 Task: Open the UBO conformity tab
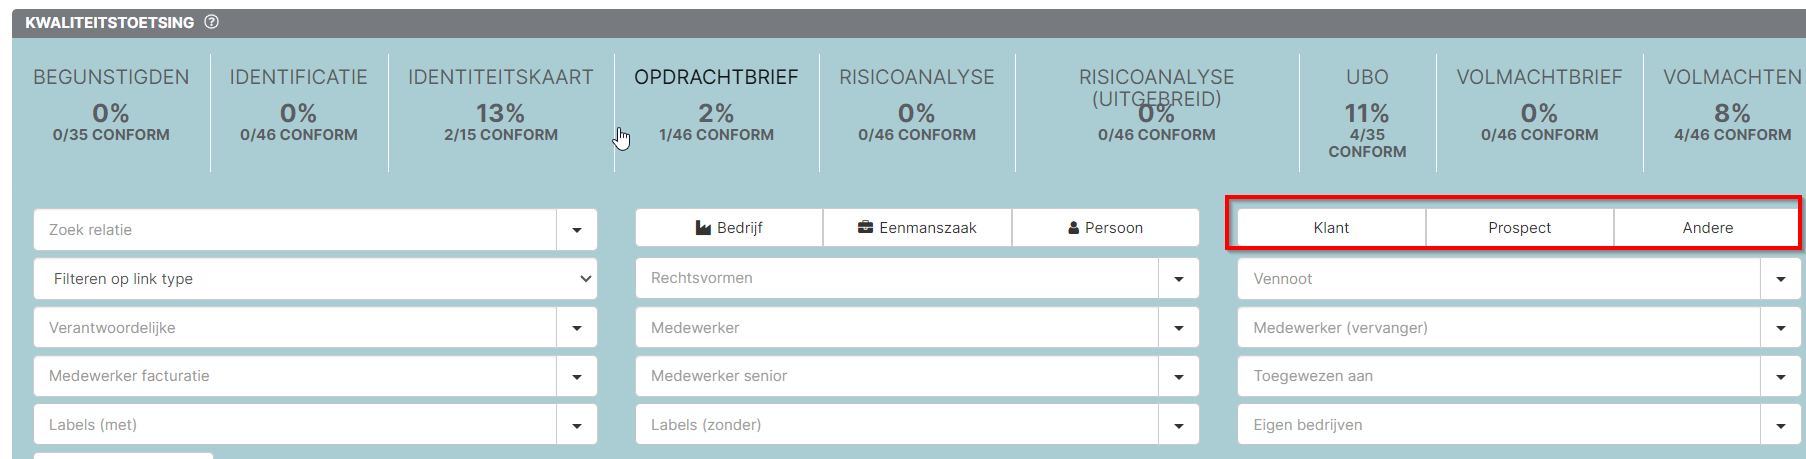coord(1367,112)
